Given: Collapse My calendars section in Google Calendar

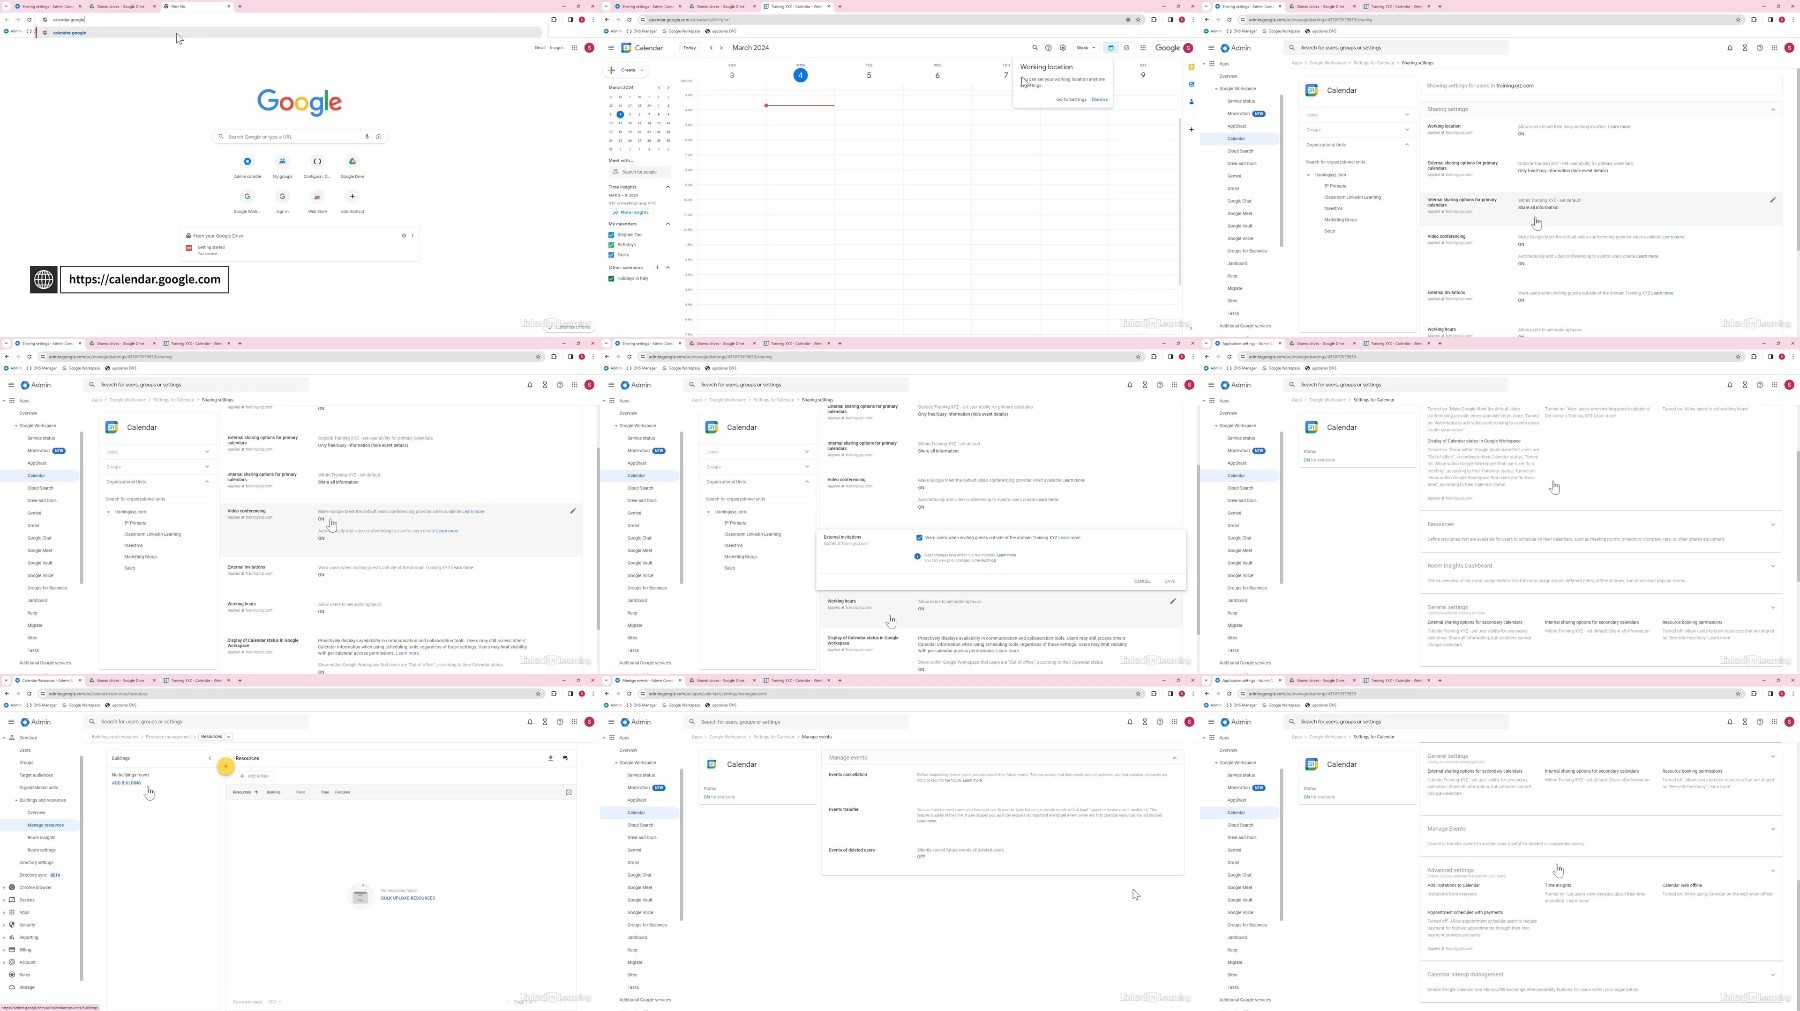Looking at the screenshot, I should coord(668,224).
